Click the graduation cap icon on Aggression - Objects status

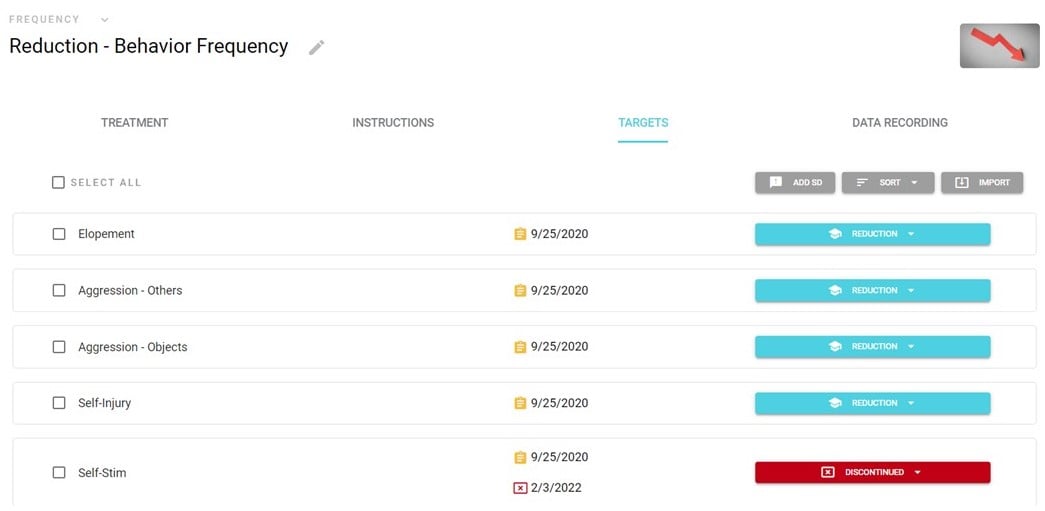click(835, 347)
